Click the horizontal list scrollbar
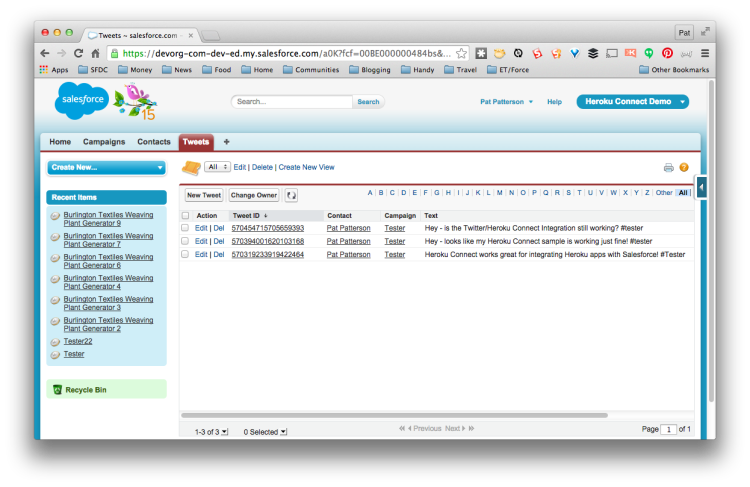The height and width of the screenshot is (487, 750). [394, 415]
